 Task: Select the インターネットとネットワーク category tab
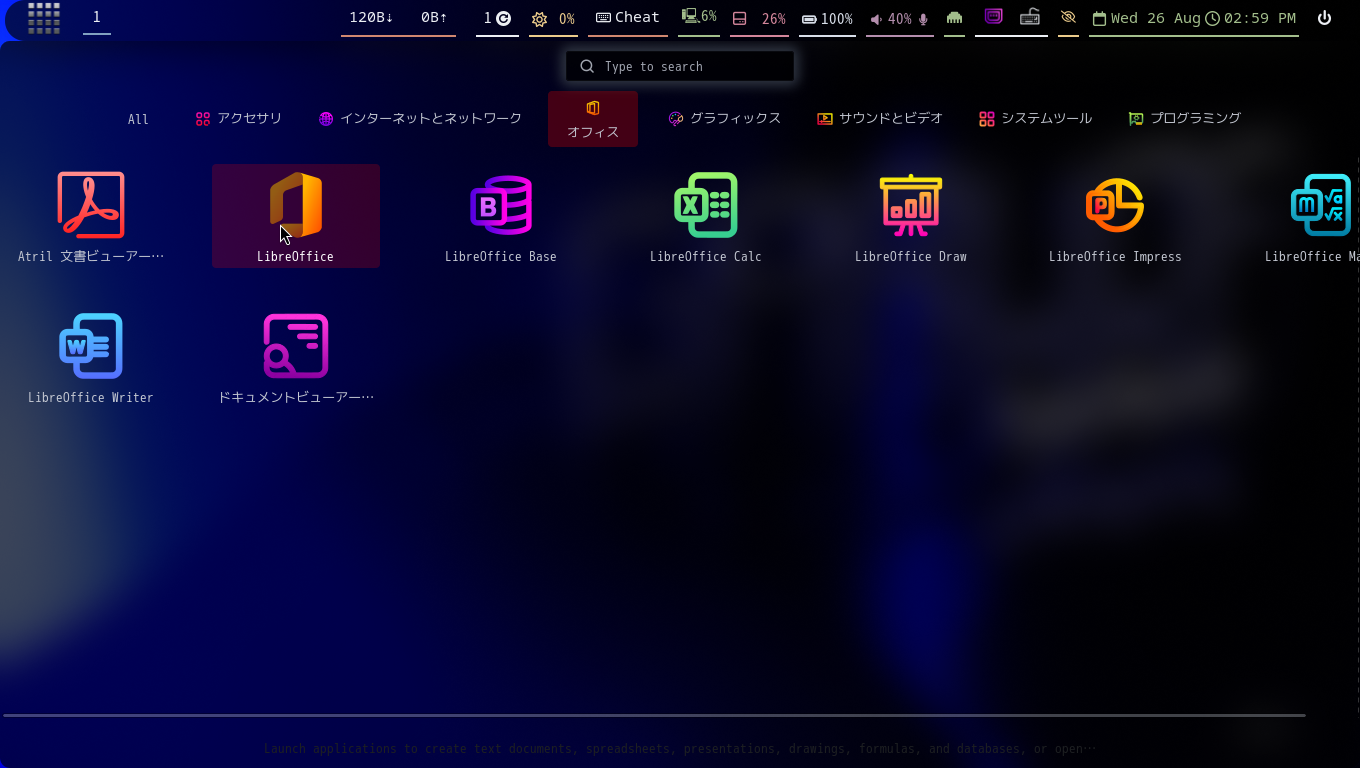420,118
